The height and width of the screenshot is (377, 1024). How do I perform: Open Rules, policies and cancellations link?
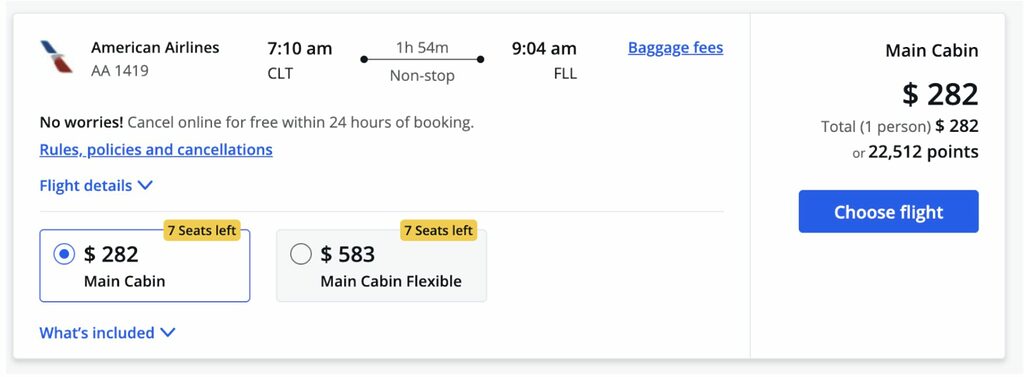click(156, 150)
